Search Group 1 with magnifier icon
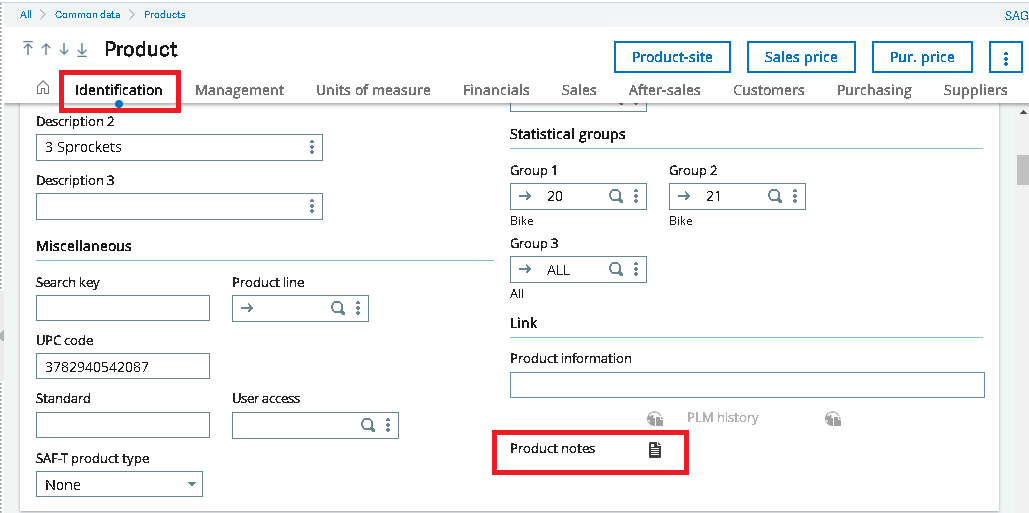Screen dimensions: 1029x513 tap(616, 195)
